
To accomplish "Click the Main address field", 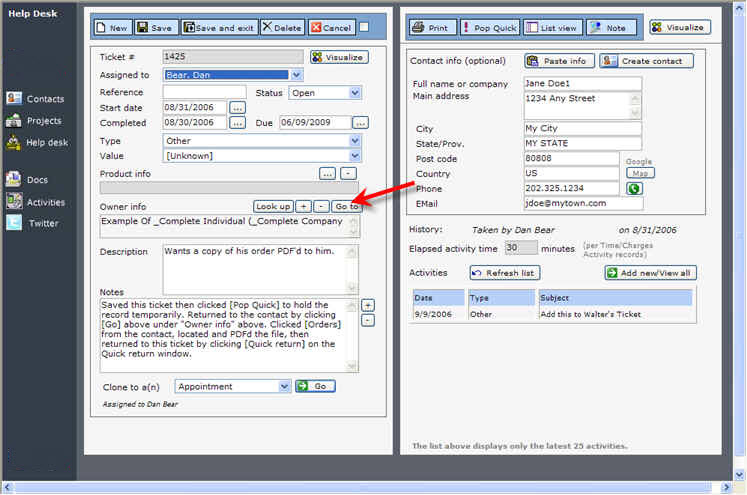I will tap(582, 105).
